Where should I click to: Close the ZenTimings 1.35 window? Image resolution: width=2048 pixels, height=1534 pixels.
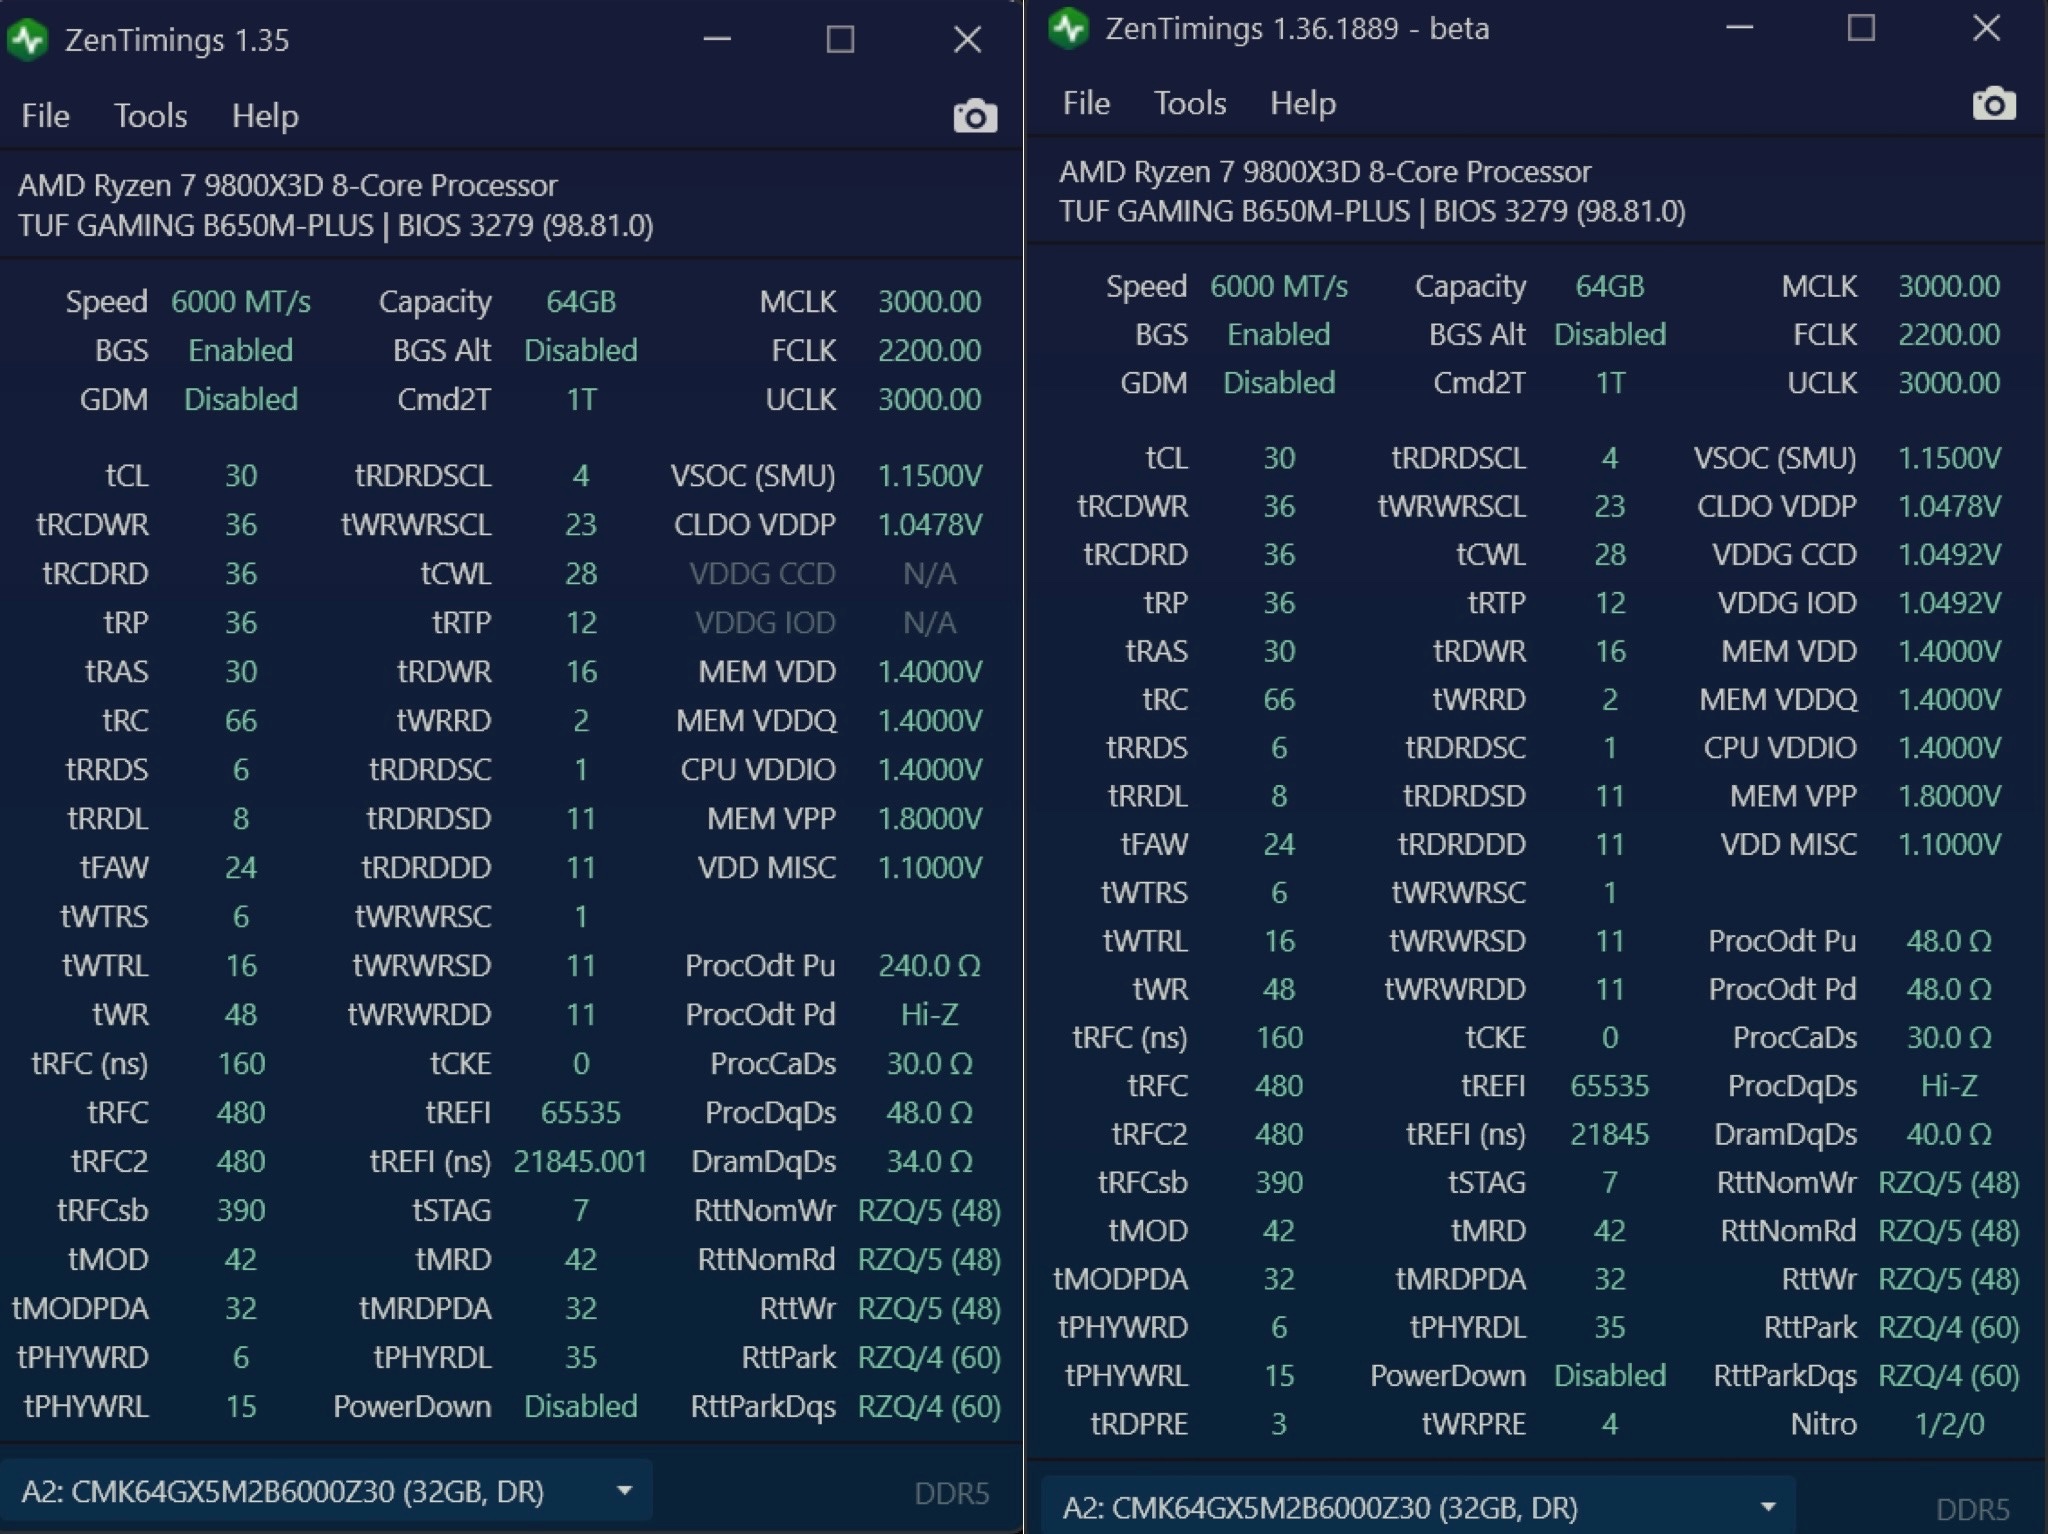pyautogui.click(x=967, y=40)
